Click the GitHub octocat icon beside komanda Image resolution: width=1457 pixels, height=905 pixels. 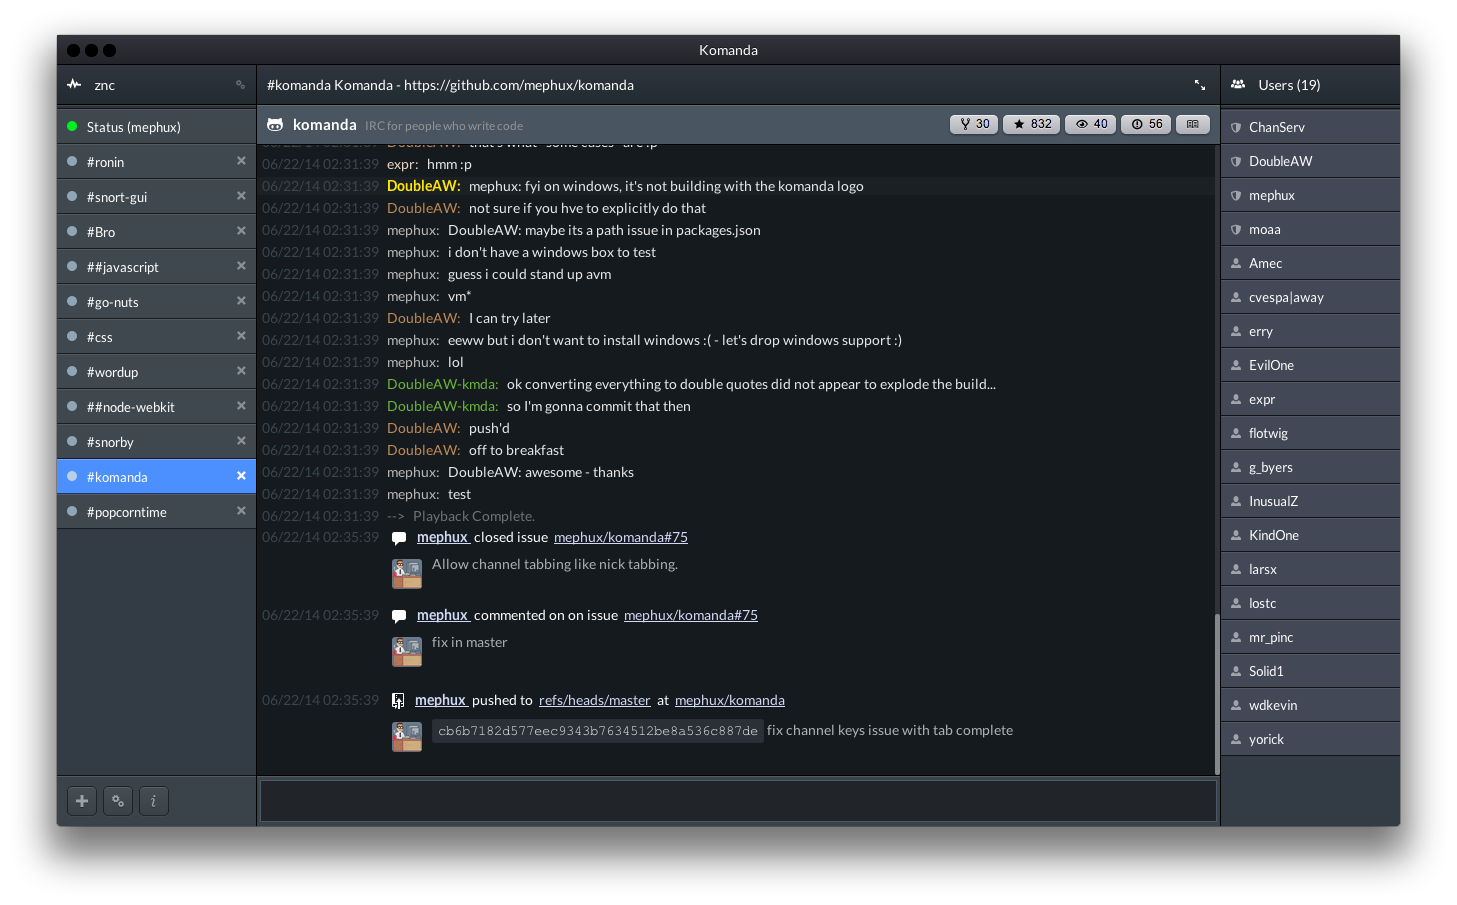pos(275,125)
